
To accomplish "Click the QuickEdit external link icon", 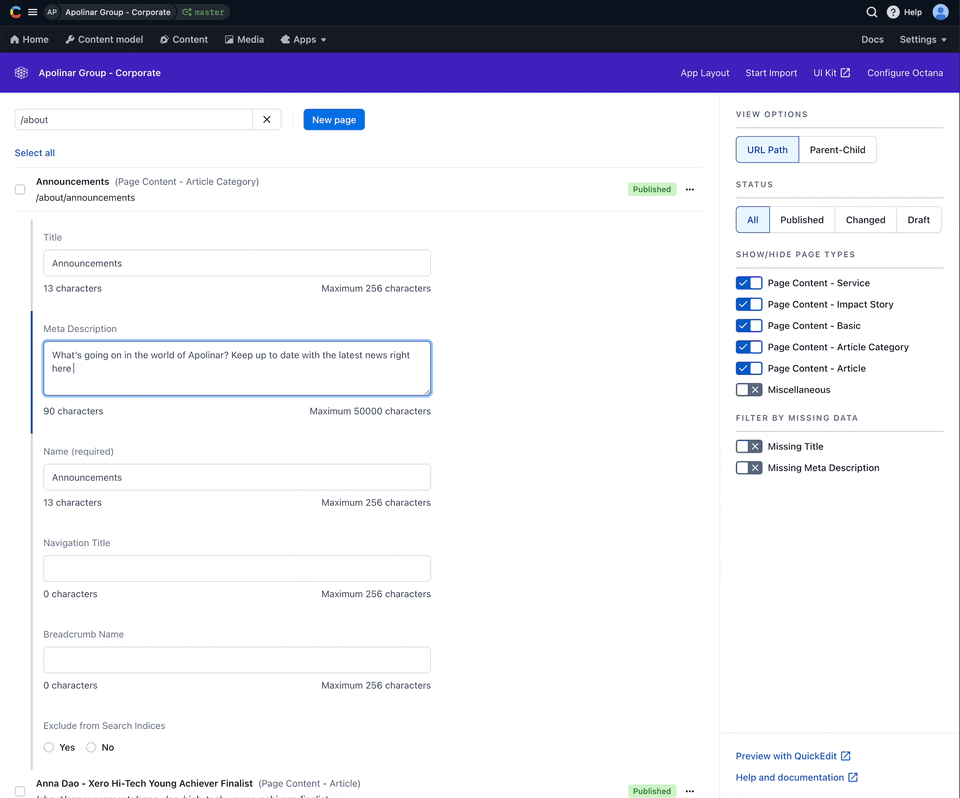I will (846, 756).
